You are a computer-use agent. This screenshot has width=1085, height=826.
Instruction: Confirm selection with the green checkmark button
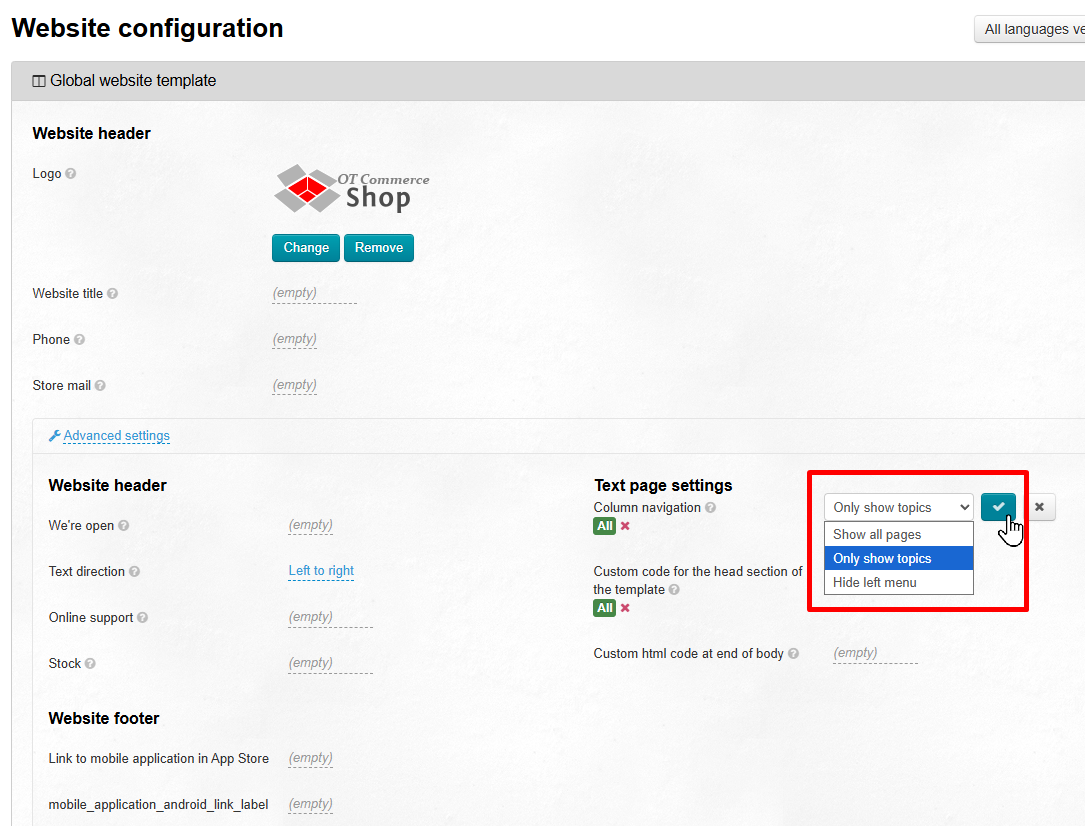click(x=998, y=507)
